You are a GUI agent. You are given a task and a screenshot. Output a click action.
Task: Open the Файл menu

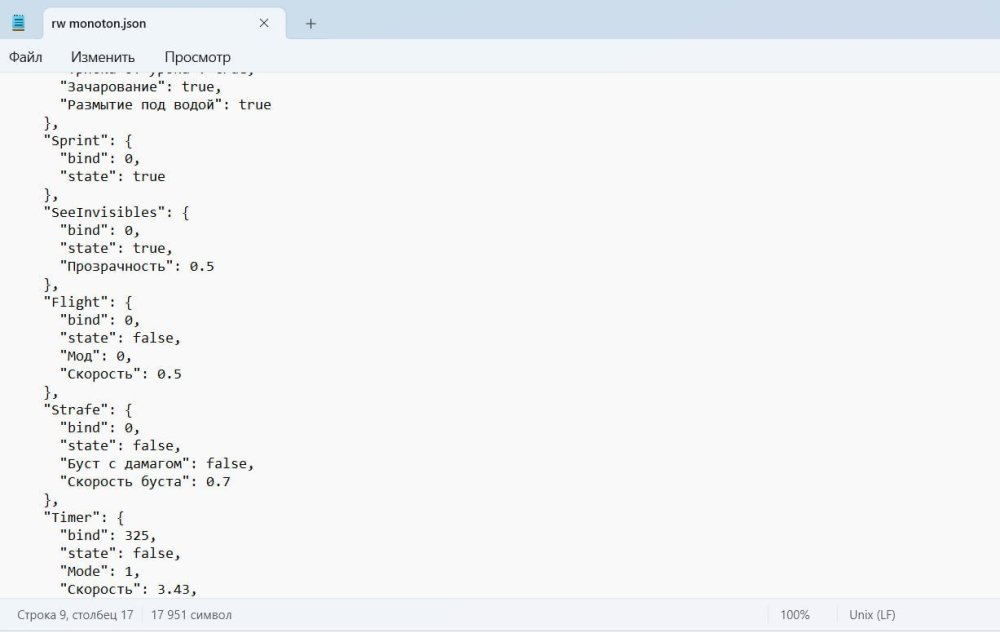point(26,57)
